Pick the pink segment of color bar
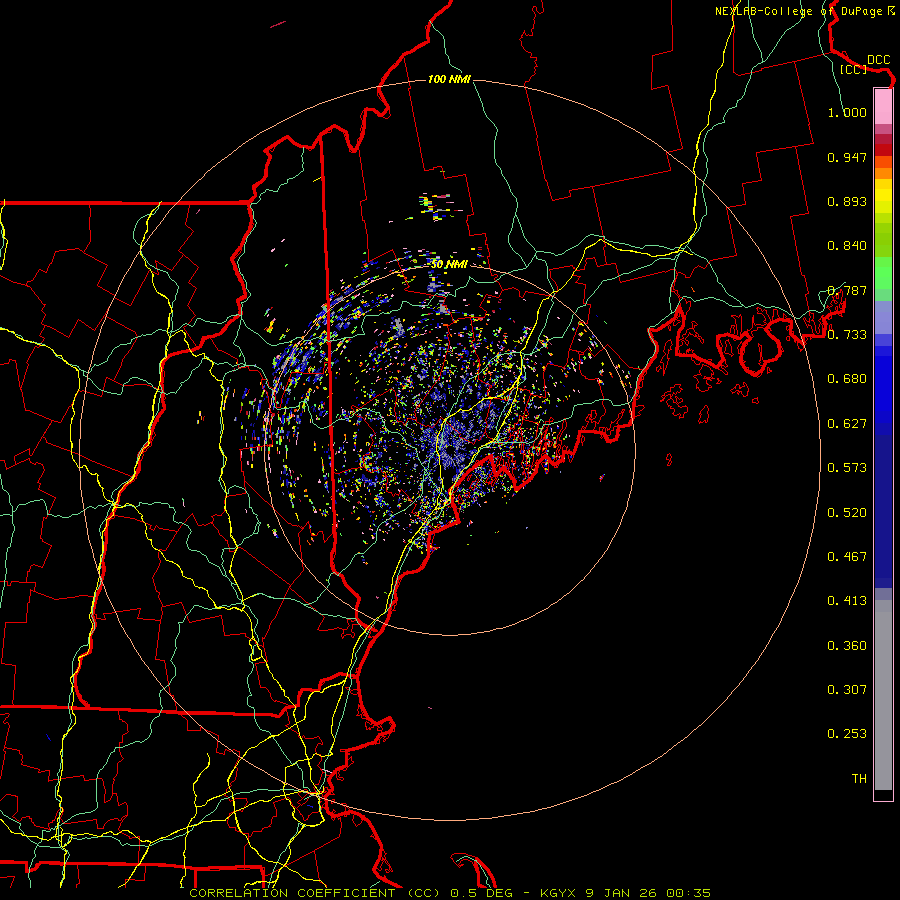The height and width of the screenshot is (900, 900). click(883, 106)
